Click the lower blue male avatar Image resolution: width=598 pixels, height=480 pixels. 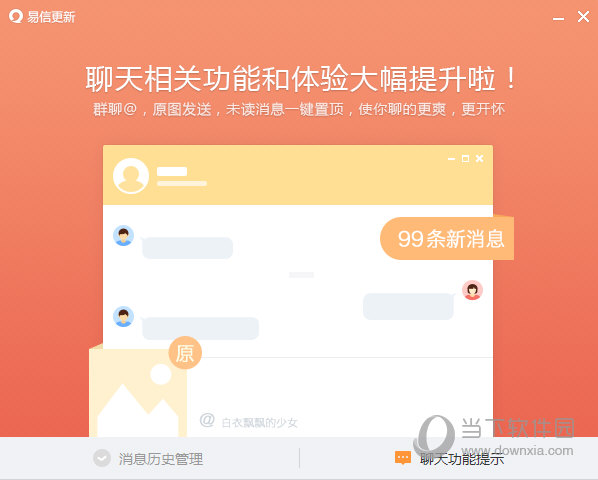(x=123, y=316)
